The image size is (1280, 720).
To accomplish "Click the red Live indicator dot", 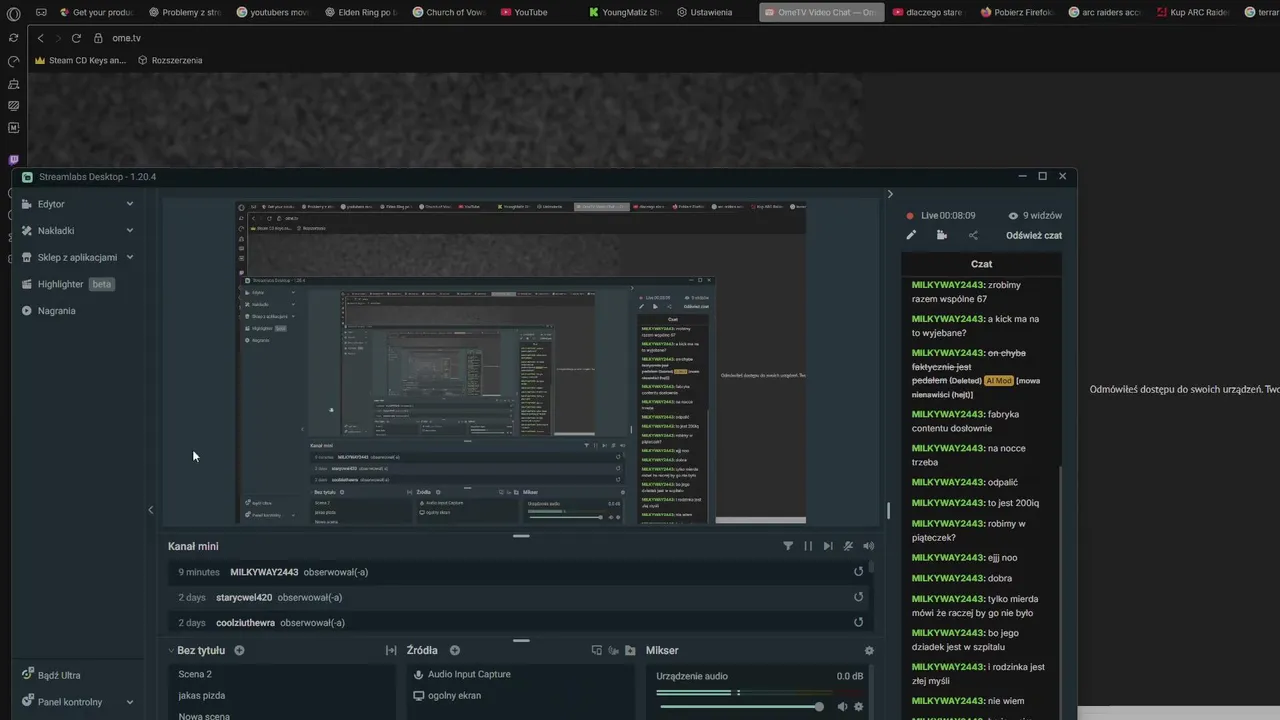I will (910, 216).
